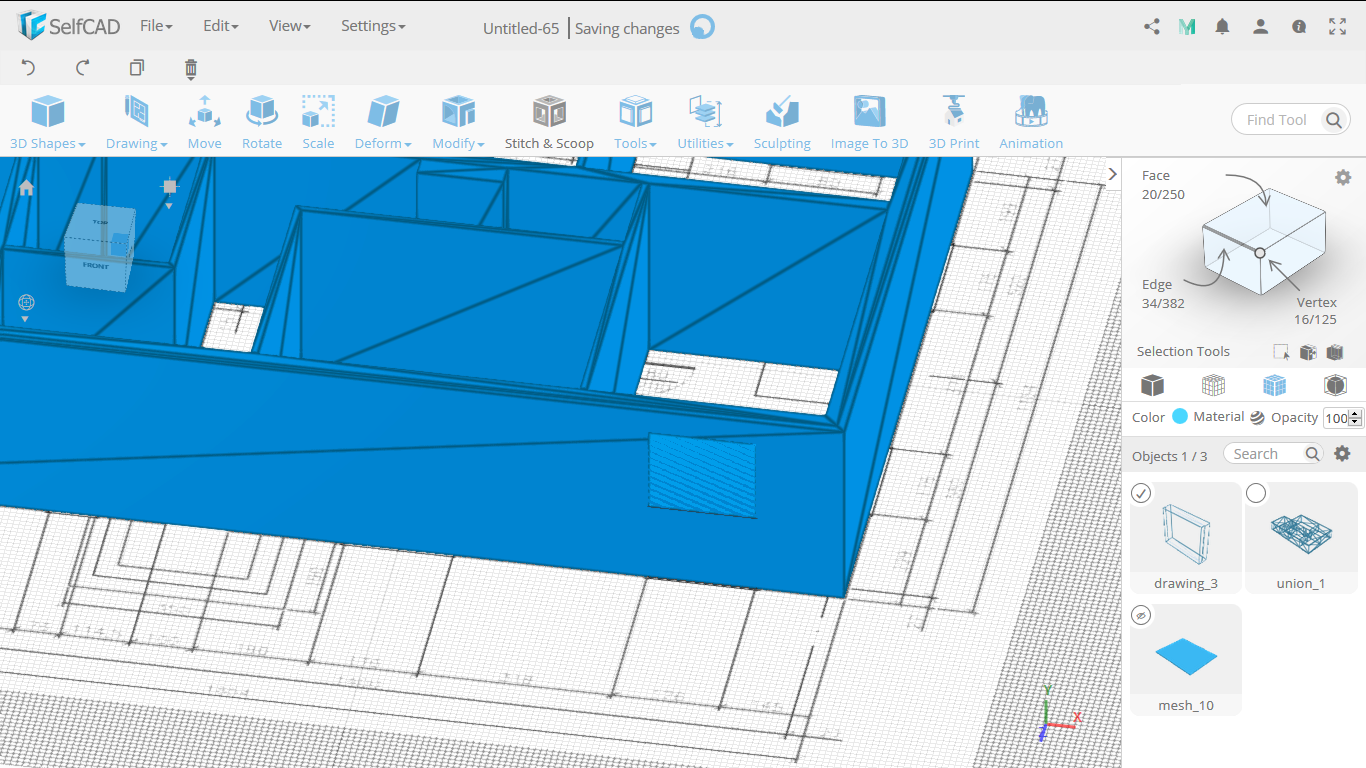This screenshot has width=1366, height=768.
Task: Toggle fullscreen mode icon
Action: point(1337,27)
